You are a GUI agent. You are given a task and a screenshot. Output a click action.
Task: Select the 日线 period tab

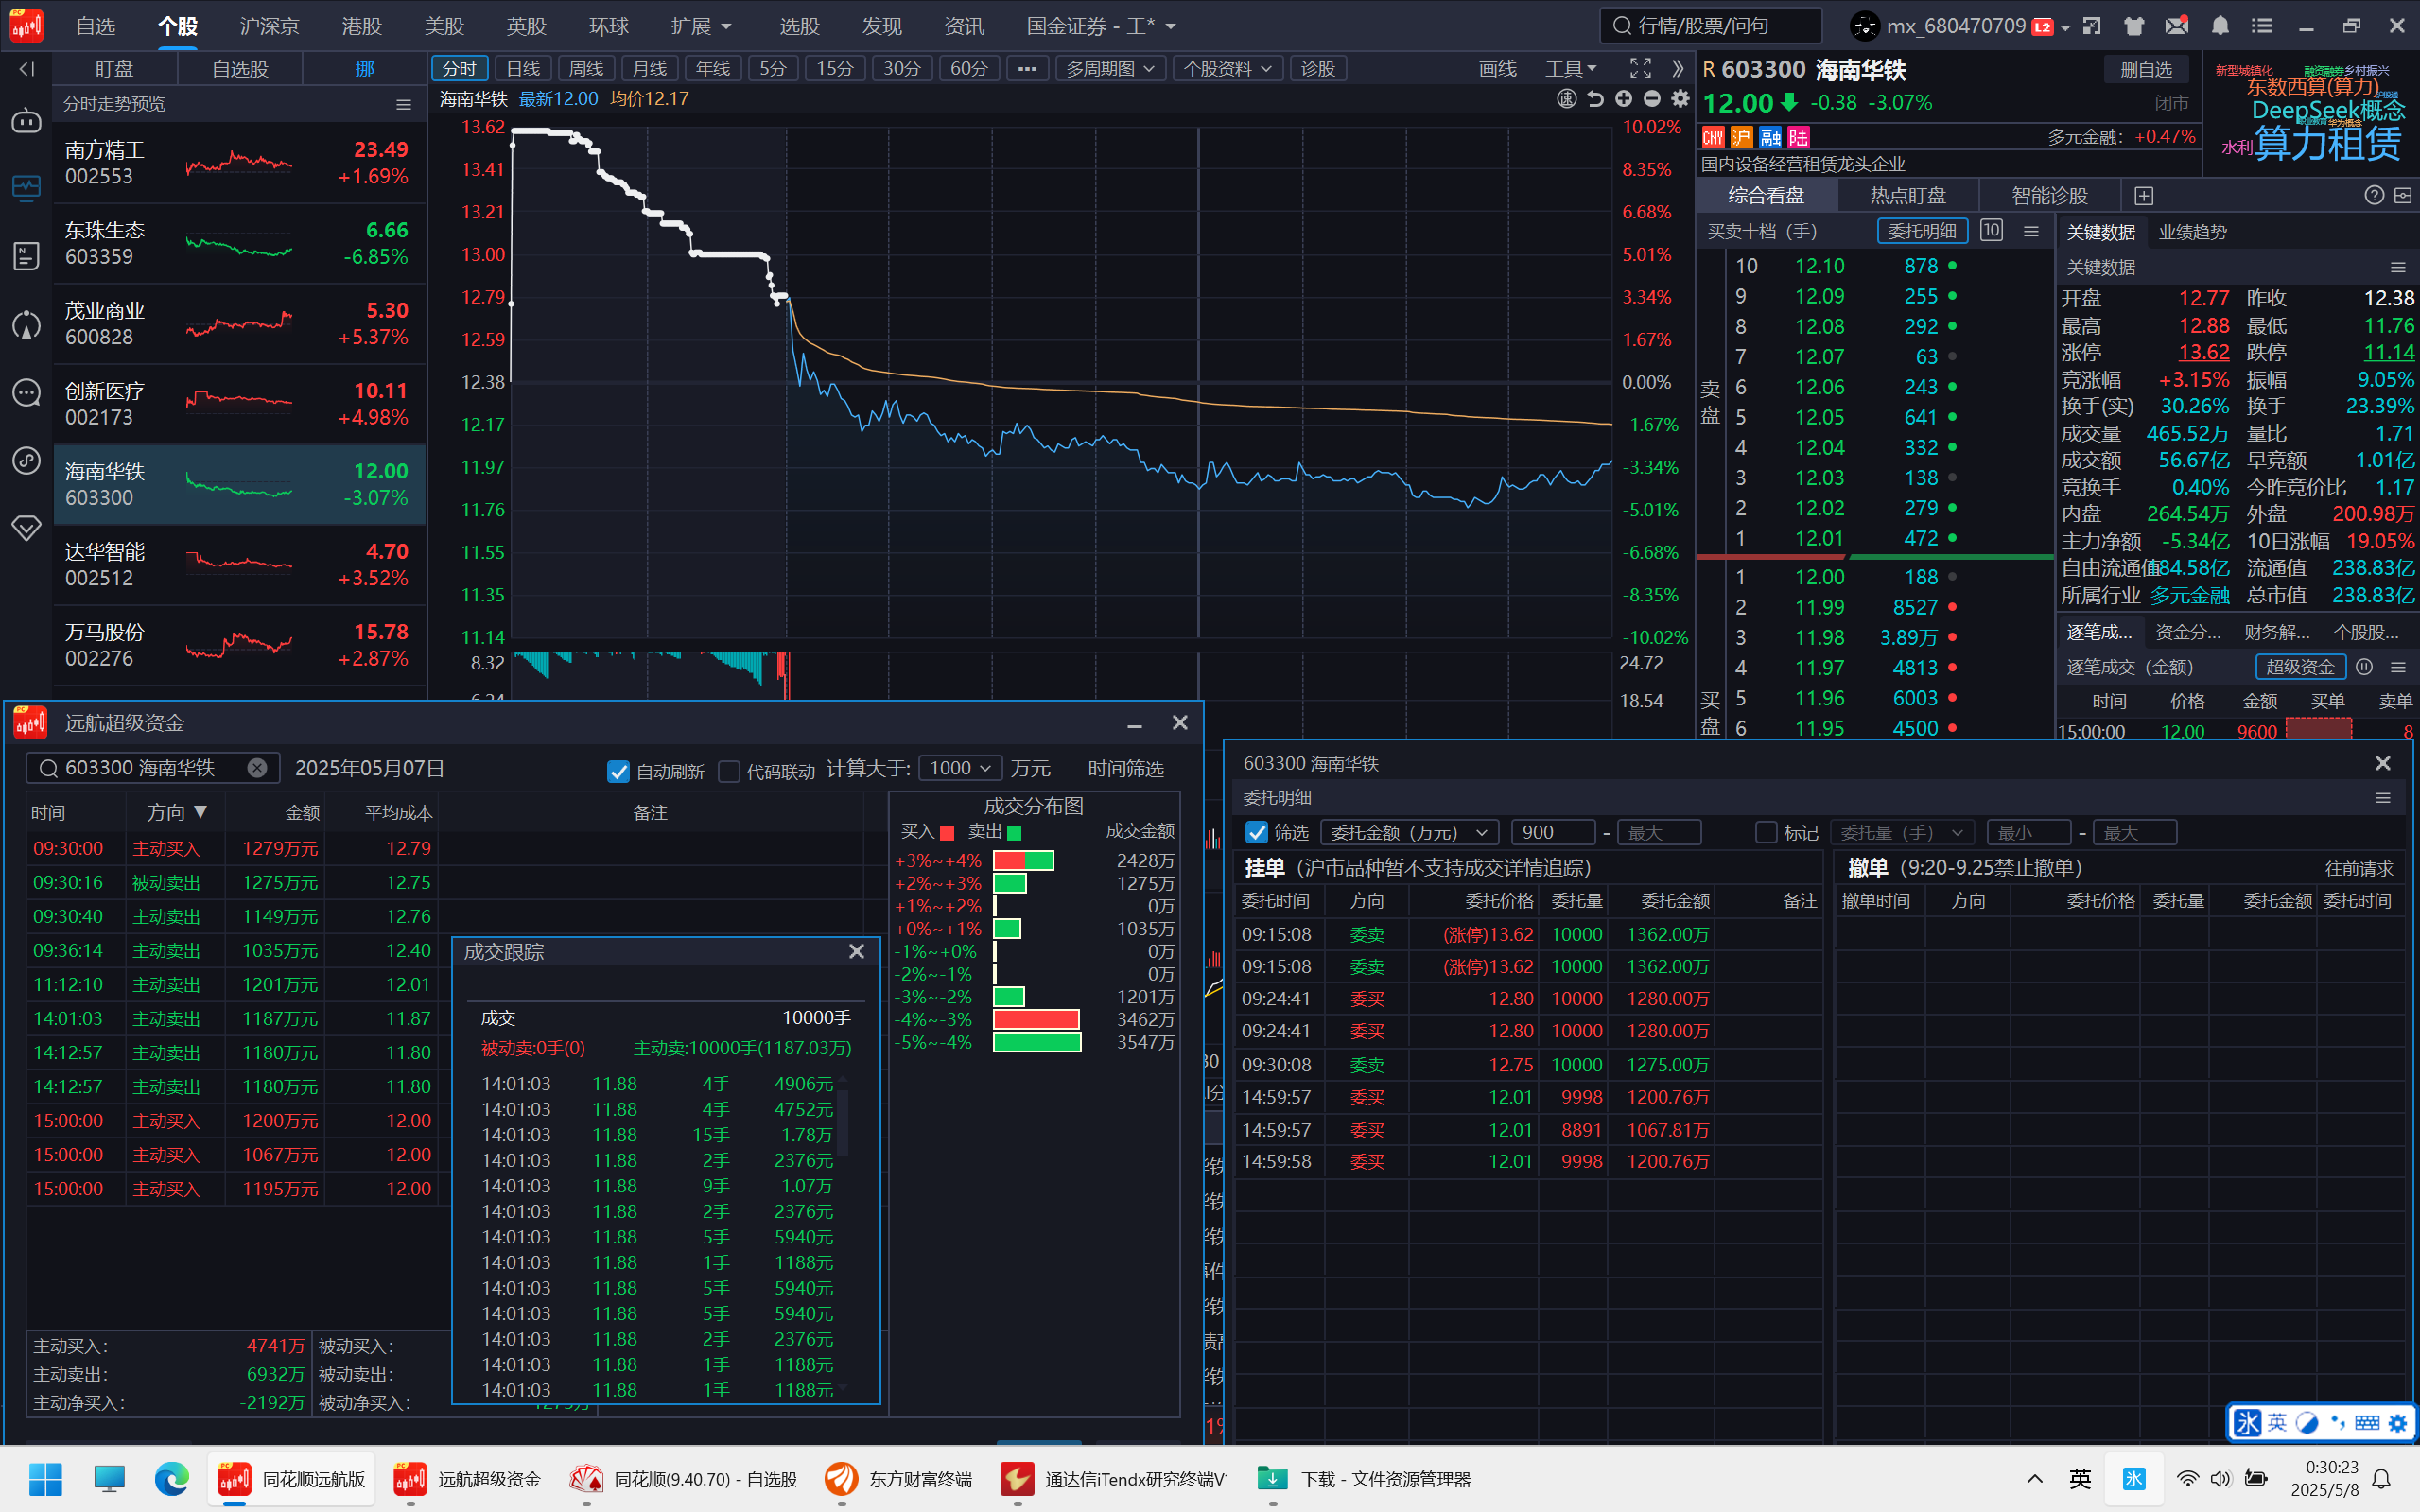pyautogui.click(x=523, y=68)
